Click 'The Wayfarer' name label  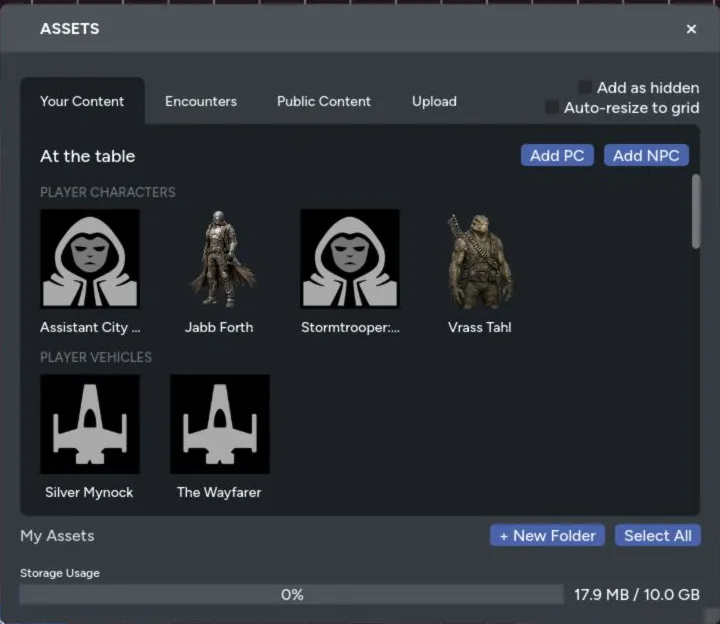(219, 492)
